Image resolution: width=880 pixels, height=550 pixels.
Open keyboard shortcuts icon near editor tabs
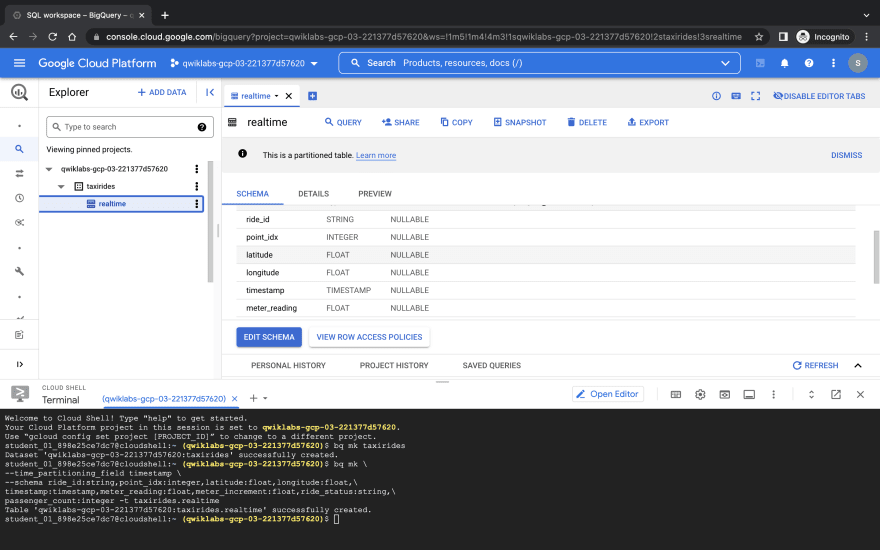coord(736,96)
